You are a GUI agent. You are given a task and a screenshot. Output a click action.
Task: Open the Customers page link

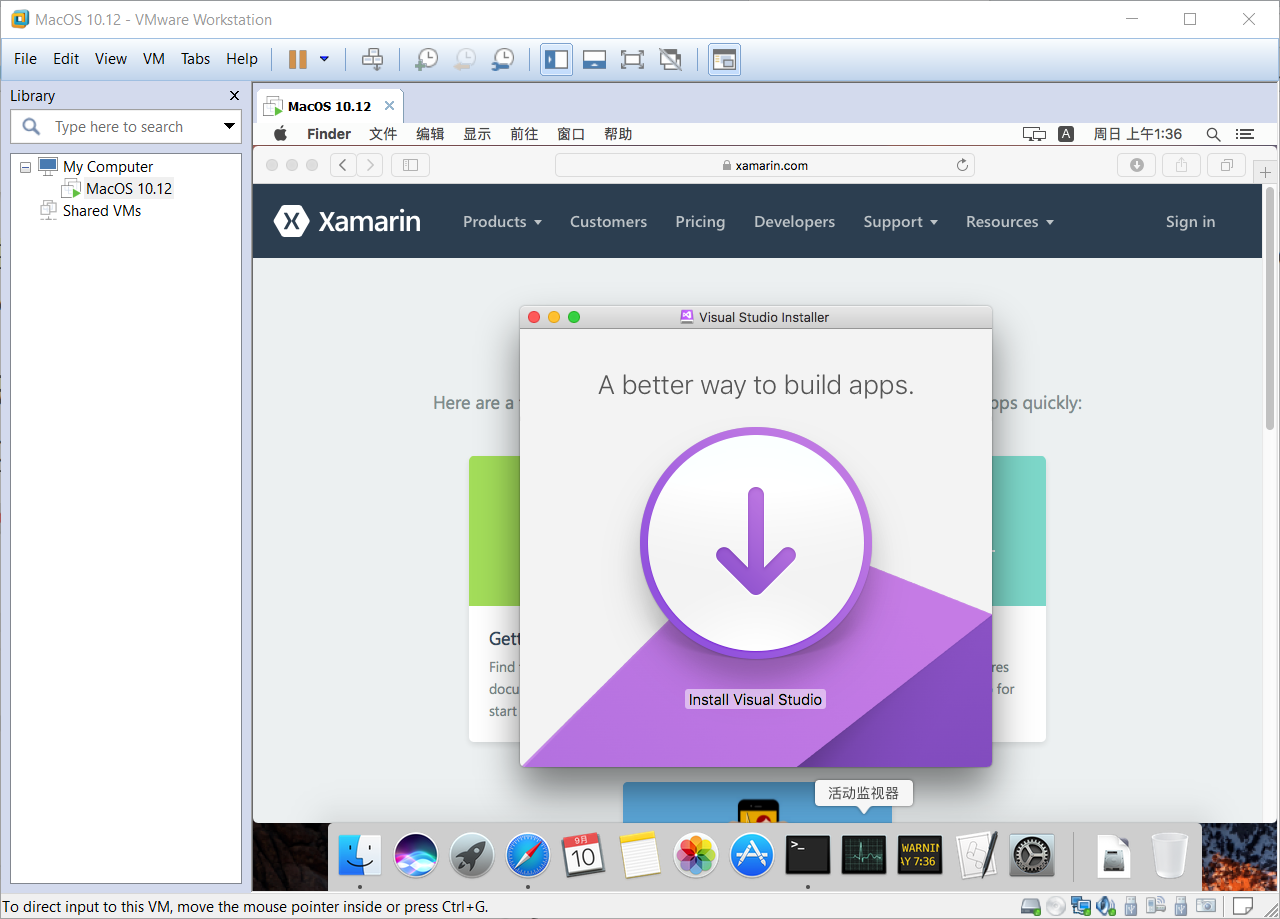coord(608,222)
